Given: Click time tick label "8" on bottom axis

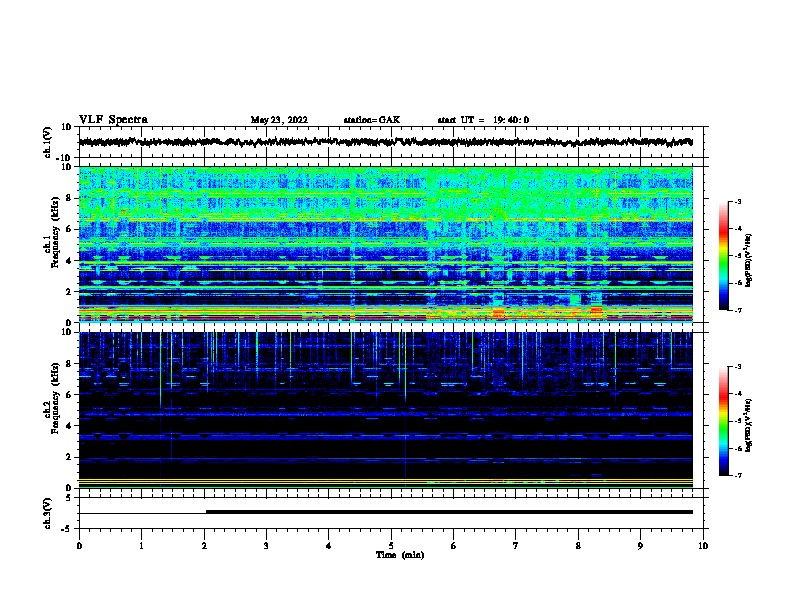Looking at the screenshot, I should pos(578,546).
